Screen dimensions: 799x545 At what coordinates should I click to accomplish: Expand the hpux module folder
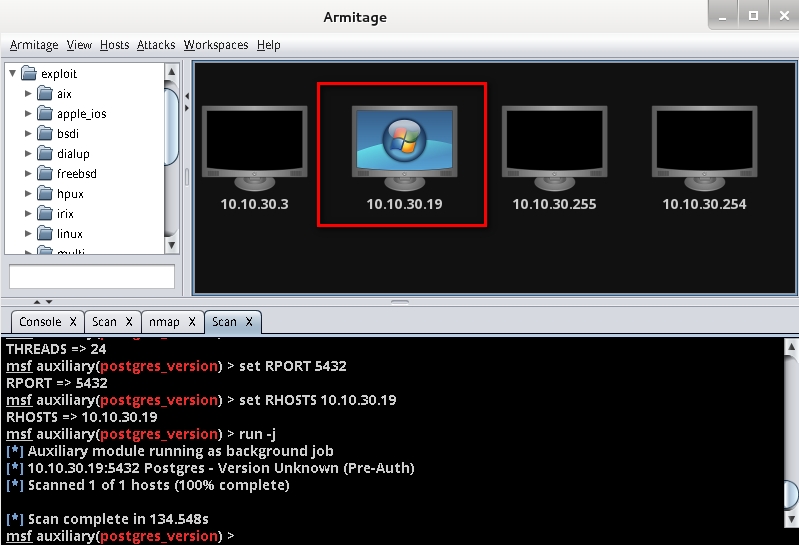[x=28, y=194]
